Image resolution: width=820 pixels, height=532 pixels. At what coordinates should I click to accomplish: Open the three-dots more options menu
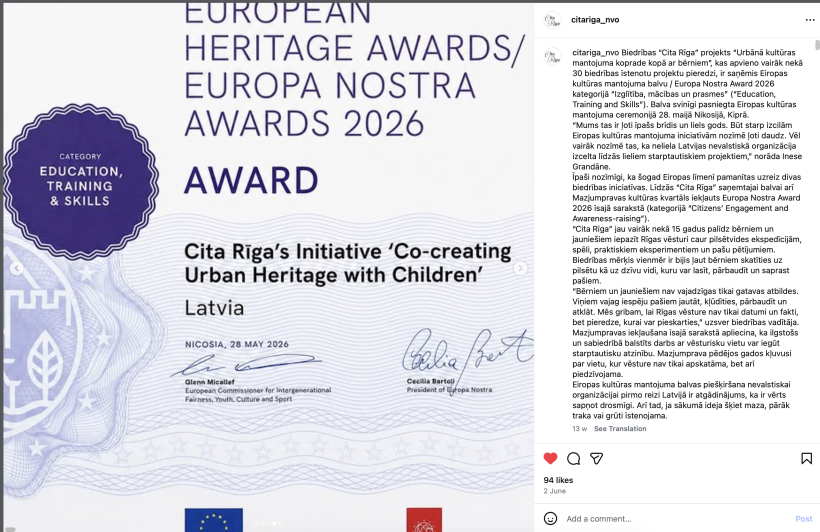coord(810,20)
